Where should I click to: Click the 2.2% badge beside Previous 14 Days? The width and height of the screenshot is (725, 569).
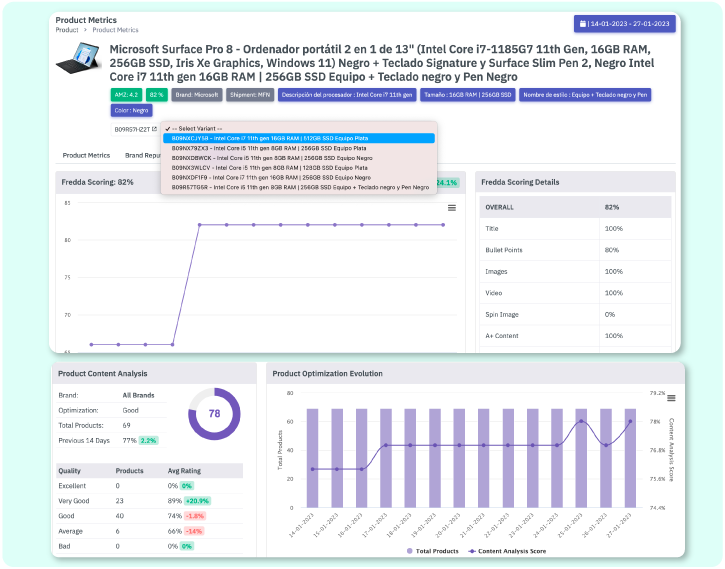click(x=148, y=441)
